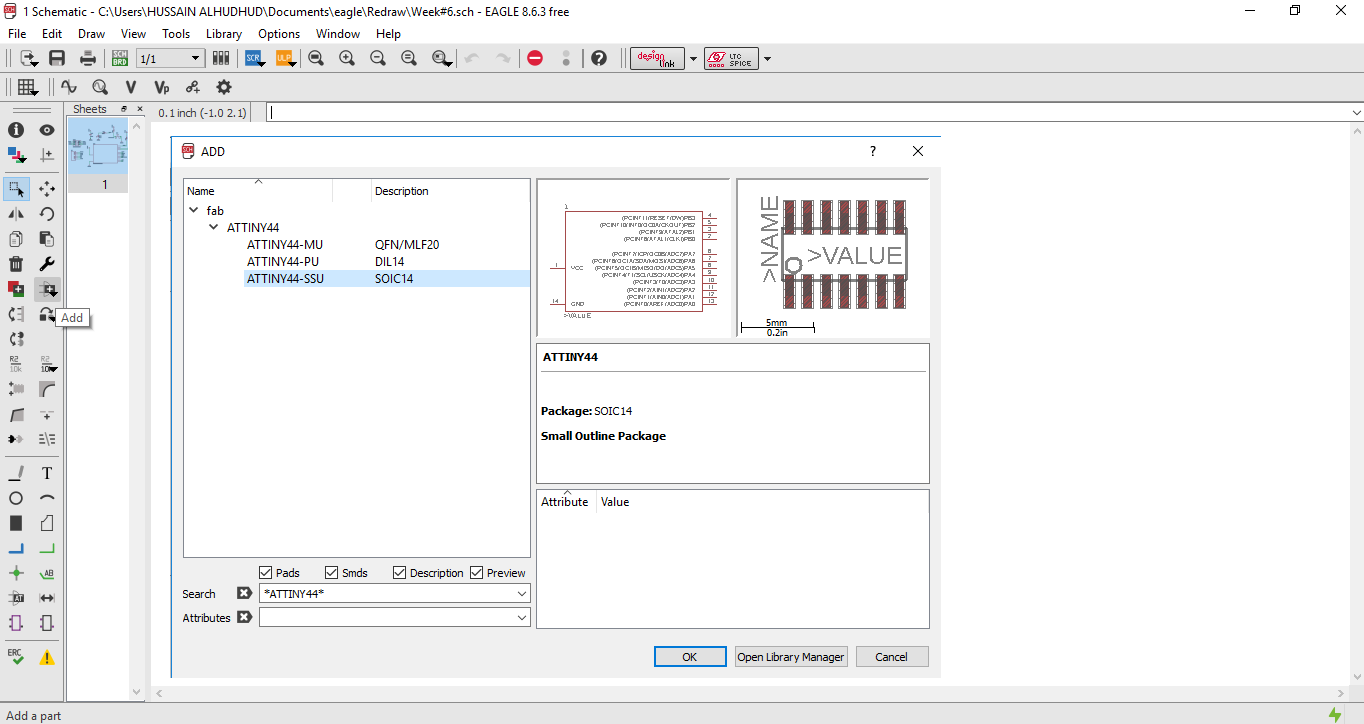Select the Circle drawing tool
Image resolution: width=1364 pixels, height=724 pixels.
click(16, 498)
